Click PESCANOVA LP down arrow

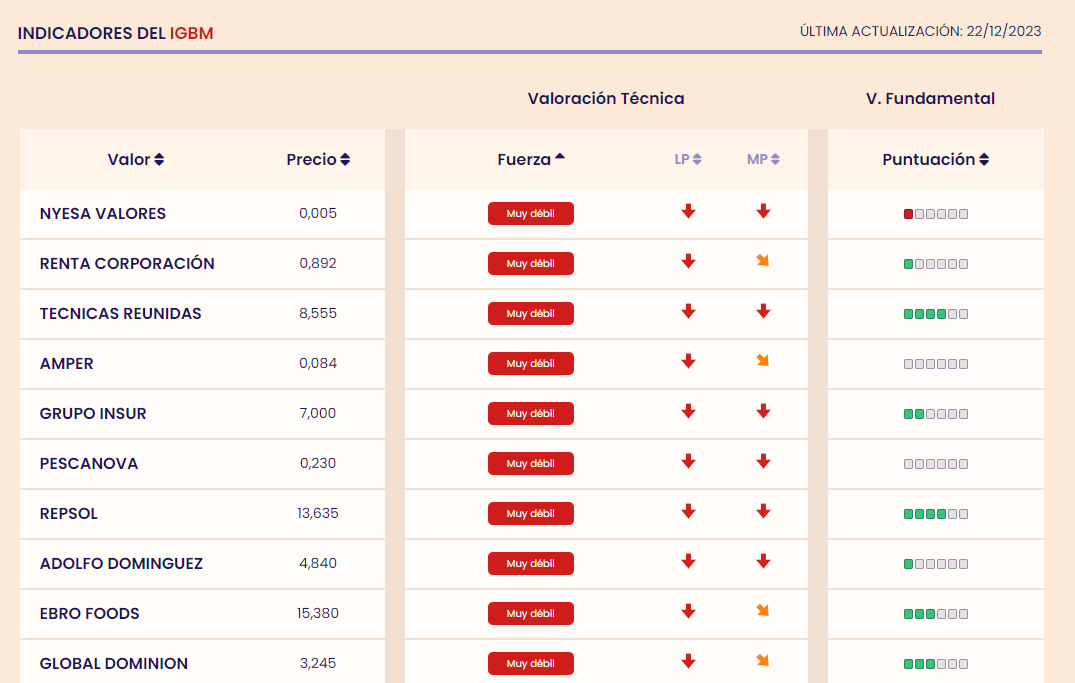tap(688, 462)
